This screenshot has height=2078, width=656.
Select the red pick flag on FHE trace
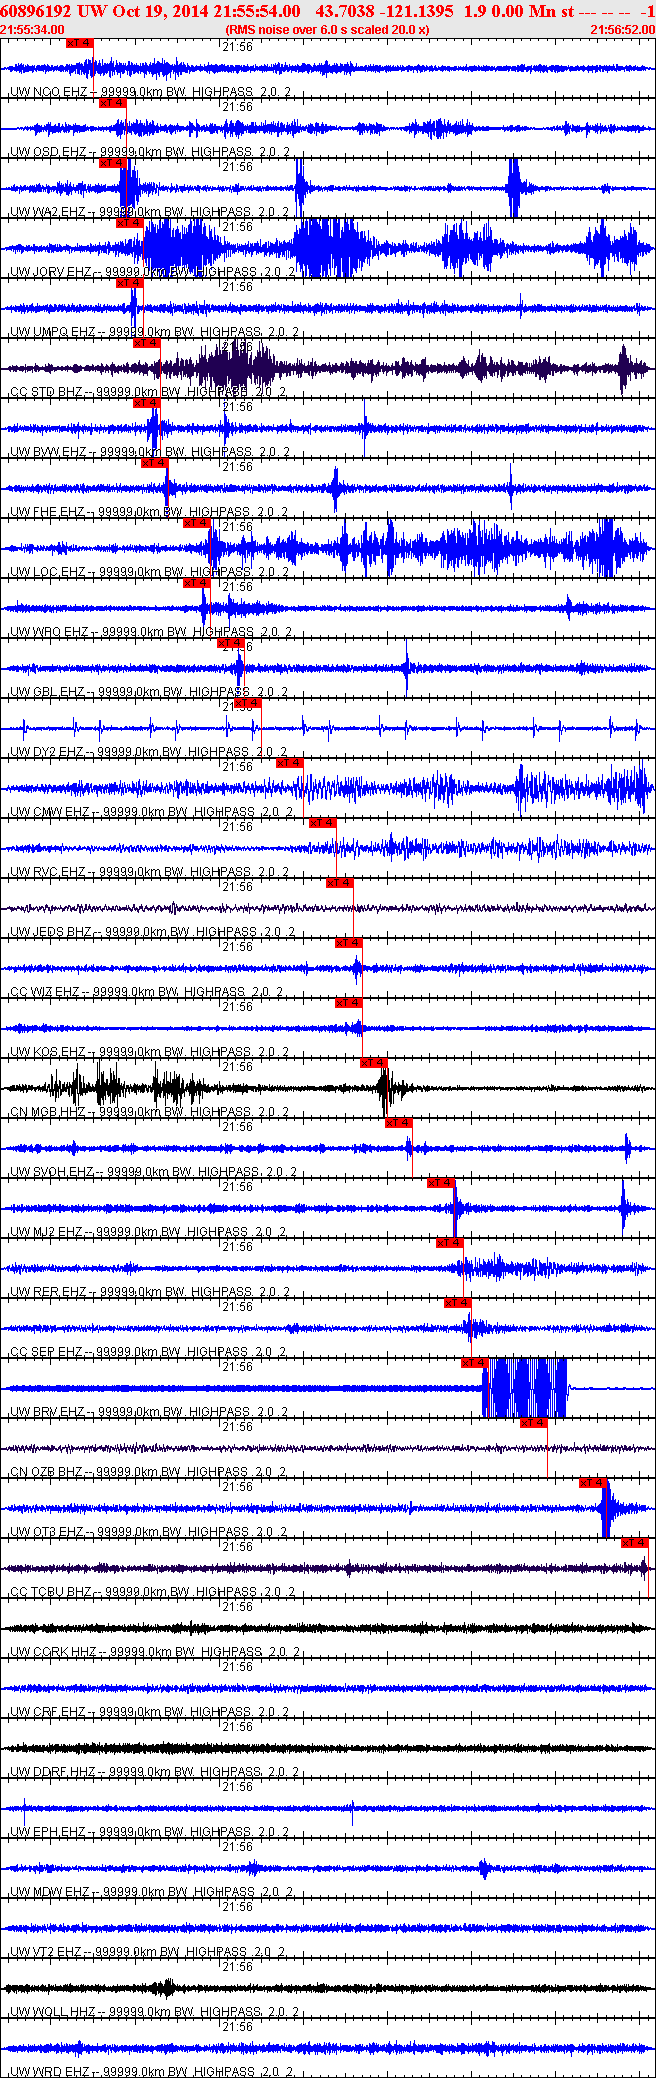click(155, 463)
